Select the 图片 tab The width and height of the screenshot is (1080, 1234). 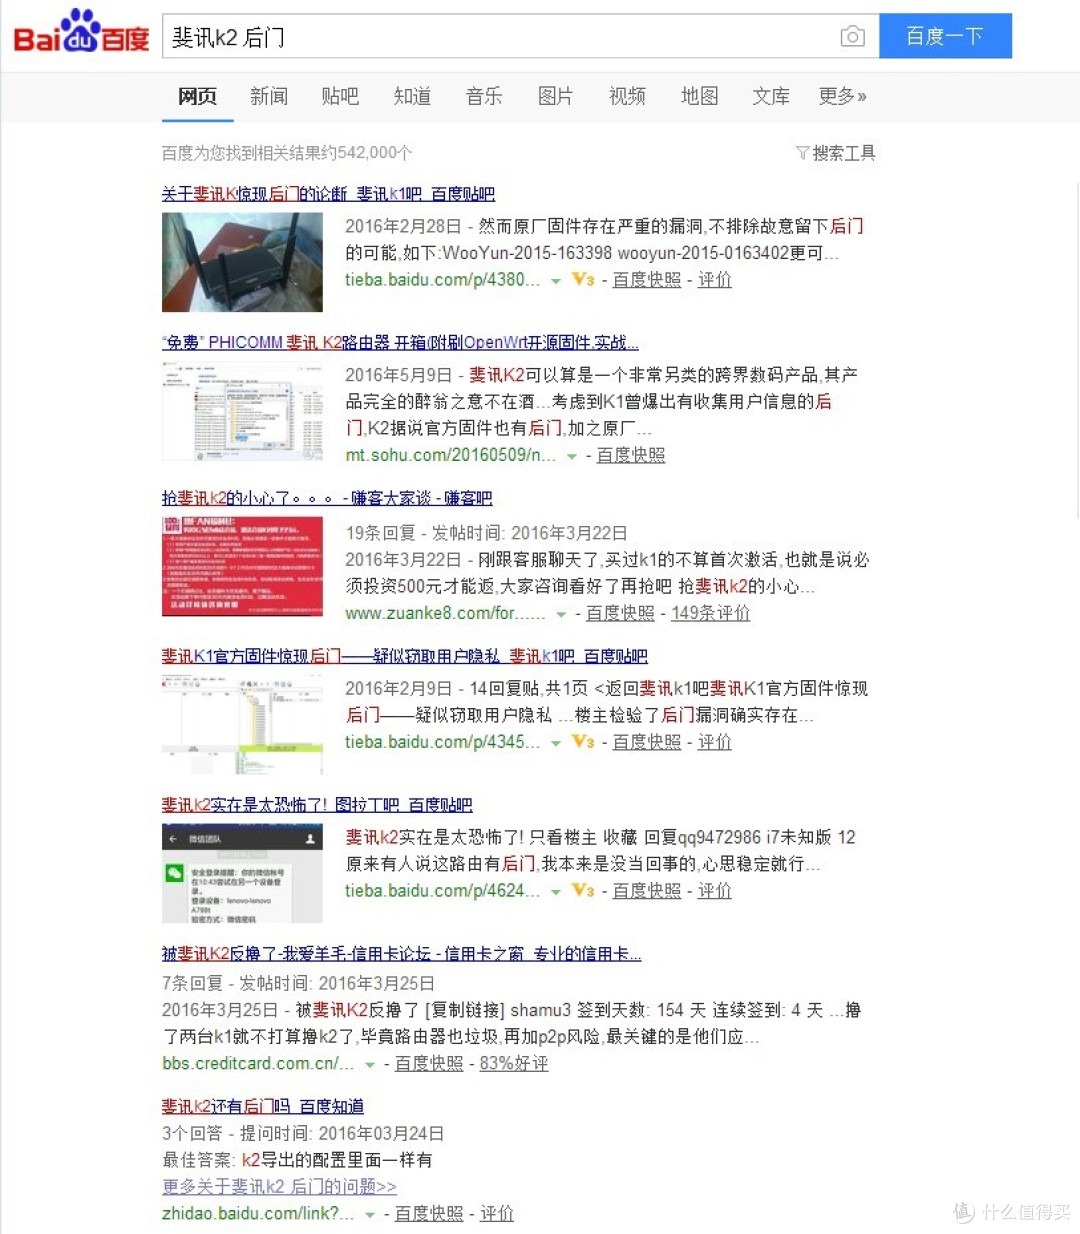(x=556, y=96)
